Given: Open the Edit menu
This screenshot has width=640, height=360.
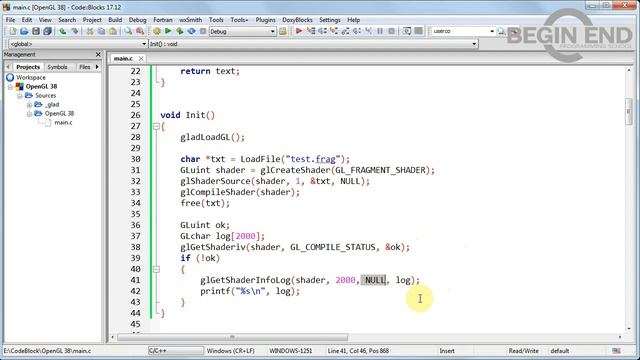Looking at the screenshot, I should pyautogui.click(x=27, y=20).
